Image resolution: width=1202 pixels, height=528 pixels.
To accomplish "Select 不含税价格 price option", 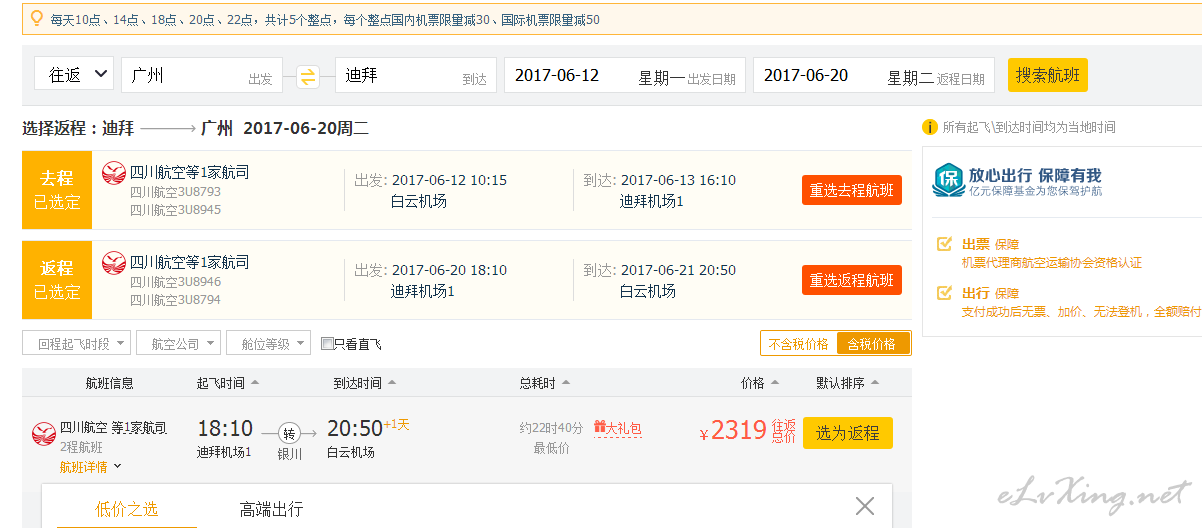I will click(798, 344).
